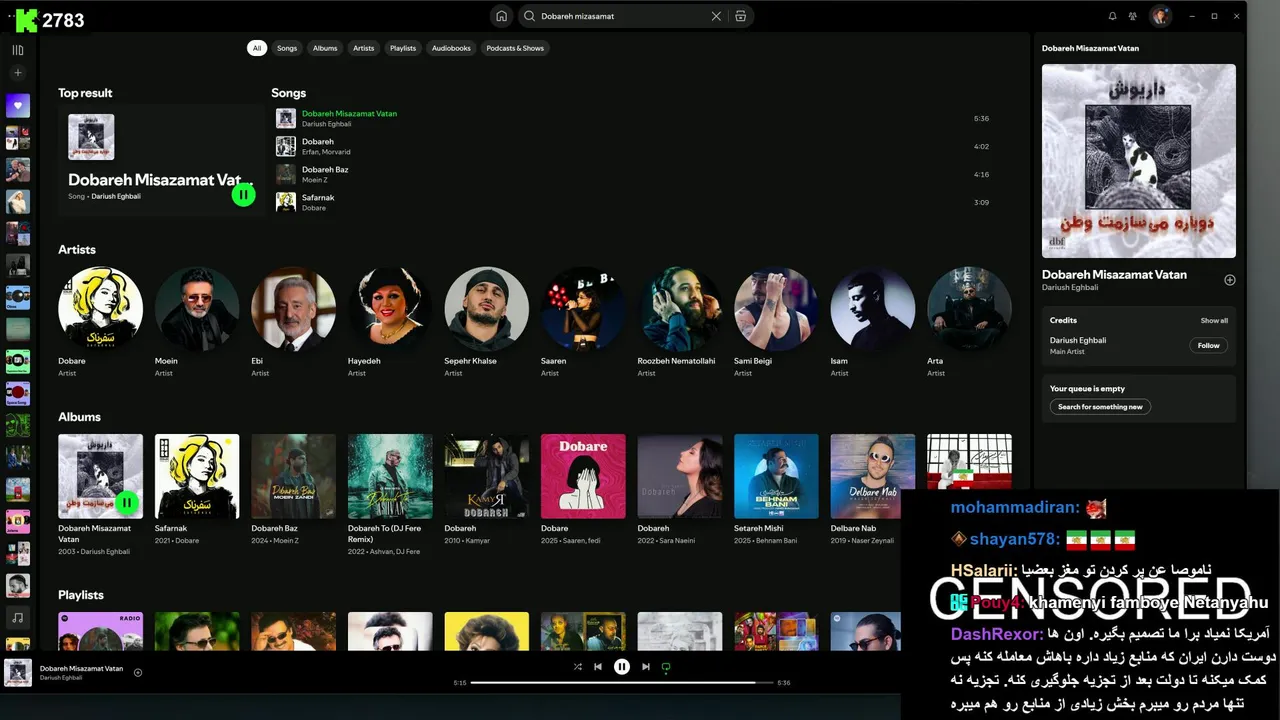Open artist Sepehr Khalse
Screen dimensions: 1280x720
(x=486, y=308)
